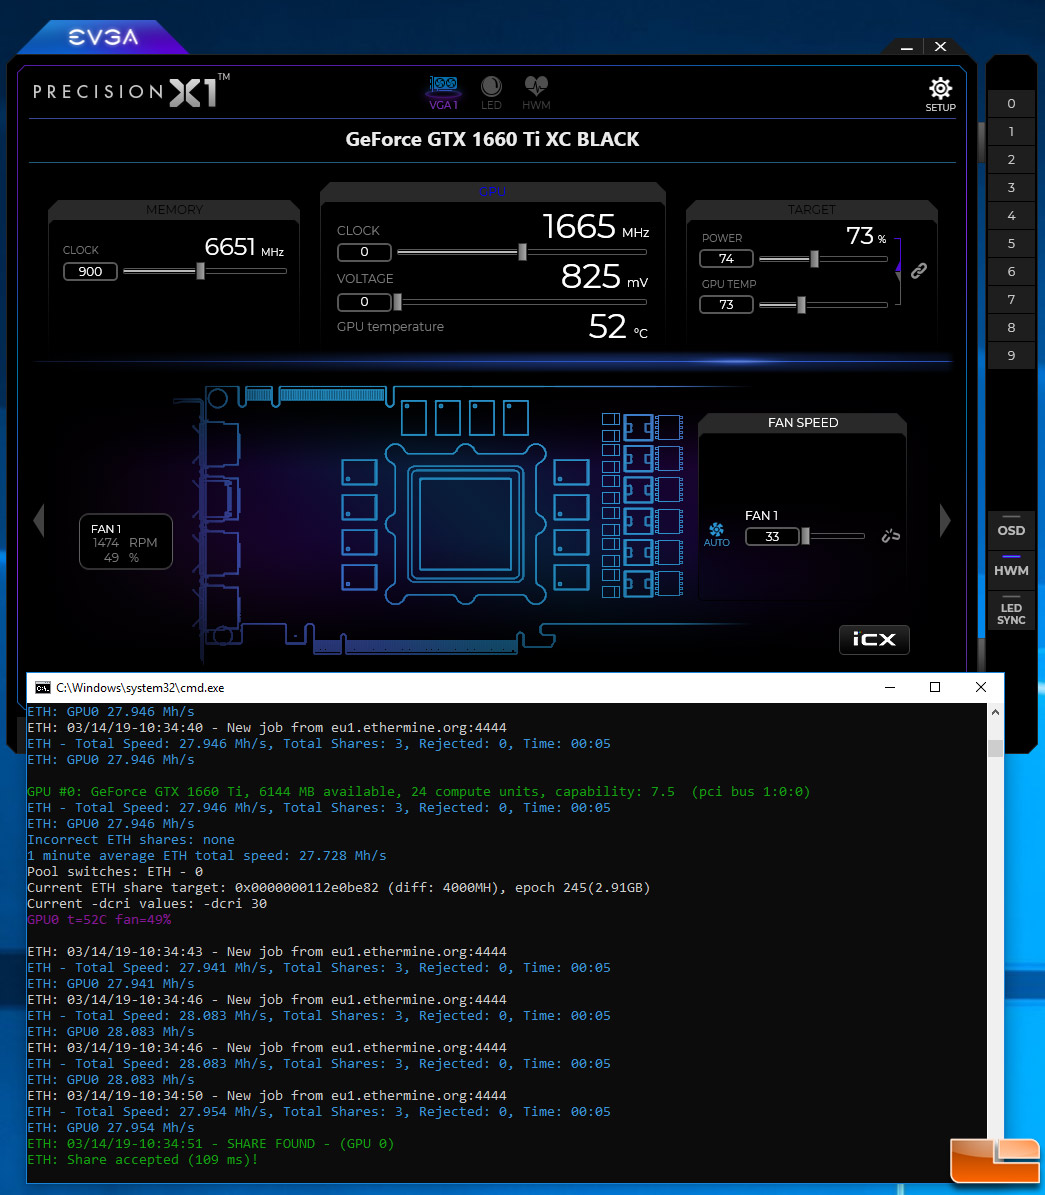Viewport: 1045px width, 1195px height.
Task: Click the 'SHARE FOUND - (GPU 0)' line
Action: (210, 1143)
